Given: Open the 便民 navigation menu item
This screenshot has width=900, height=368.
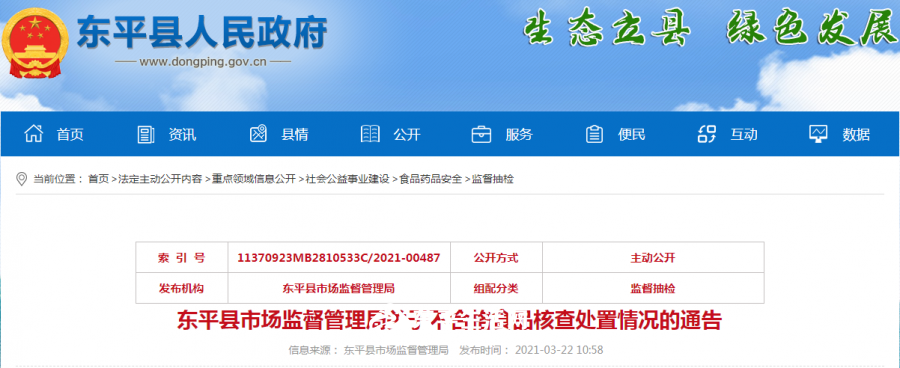Looking at the screenshot, I should [631, 134].
